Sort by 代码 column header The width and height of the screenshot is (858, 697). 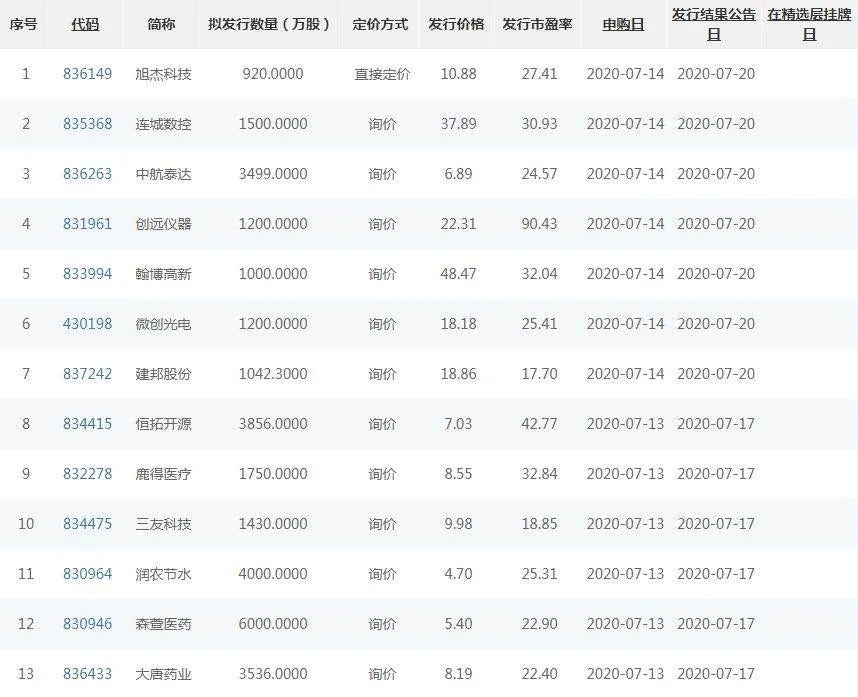[x=85, y=25]
